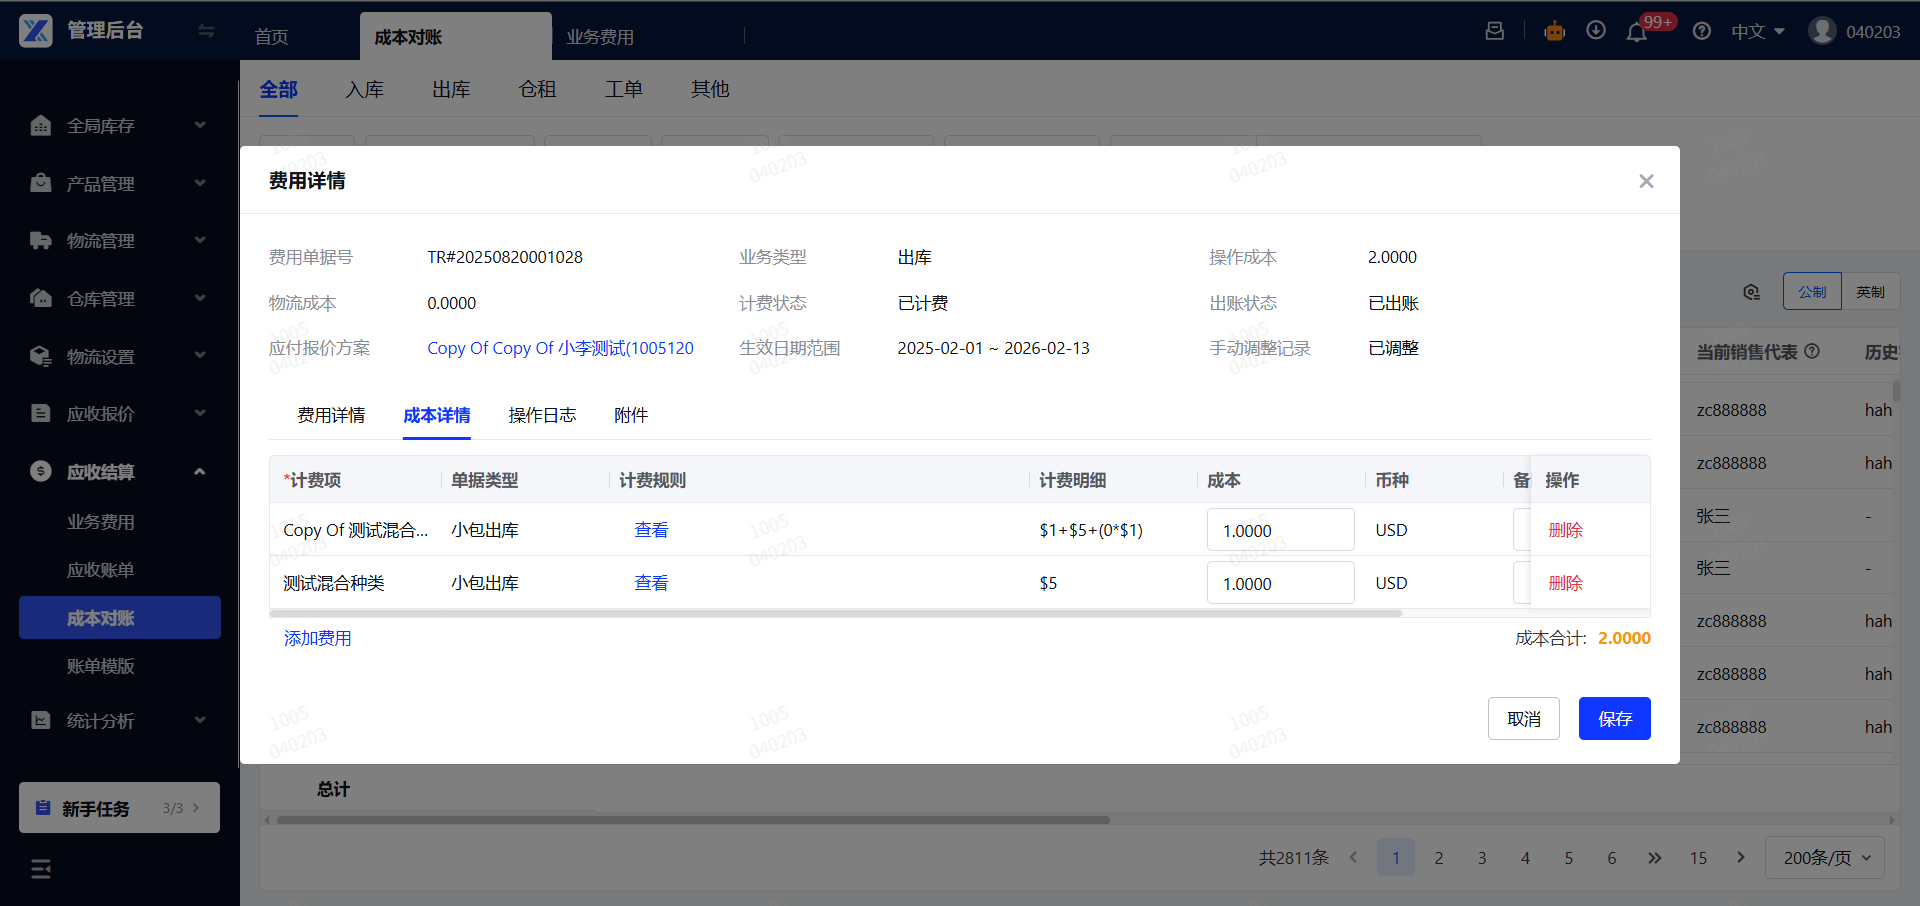Open 账单模版 in the sidebar
The image size is (1920, 906).
[x=101, y=666]
